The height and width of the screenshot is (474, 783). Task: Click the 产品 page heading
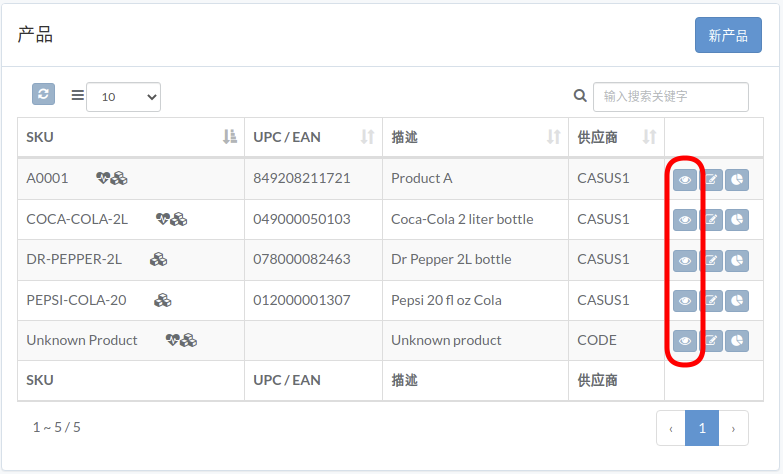point(35,35)
